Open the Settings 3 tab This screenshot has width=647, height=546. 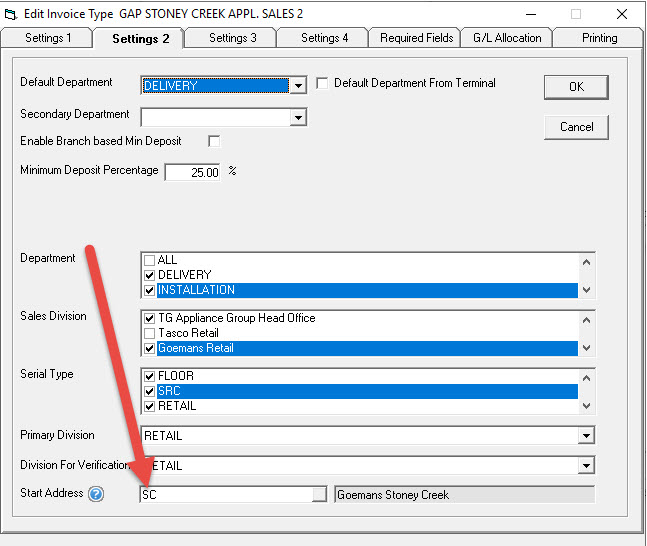(x=232, y=38)
